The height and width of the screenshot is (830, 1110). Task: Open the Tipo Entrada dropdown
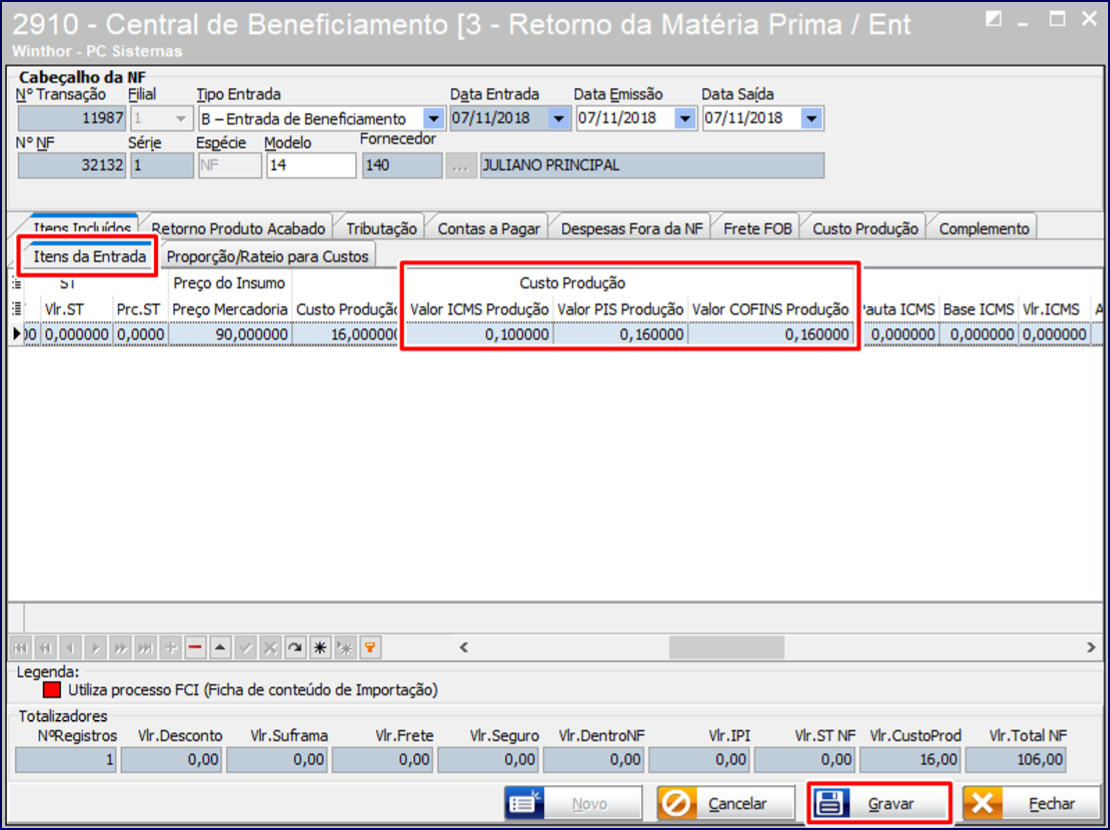433,119
